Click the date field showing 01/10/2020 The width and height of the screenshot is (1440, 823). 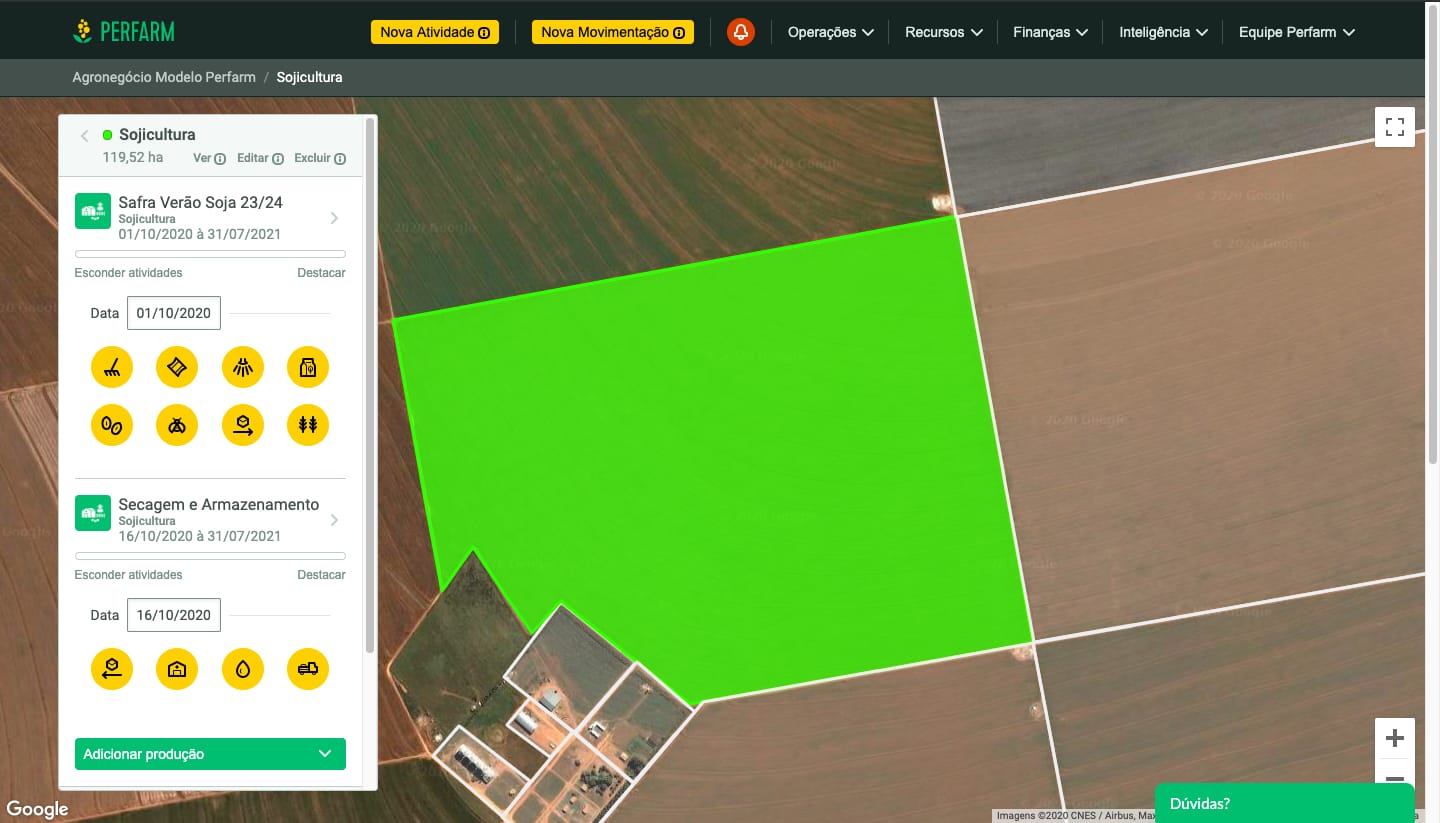click(173, 313)
